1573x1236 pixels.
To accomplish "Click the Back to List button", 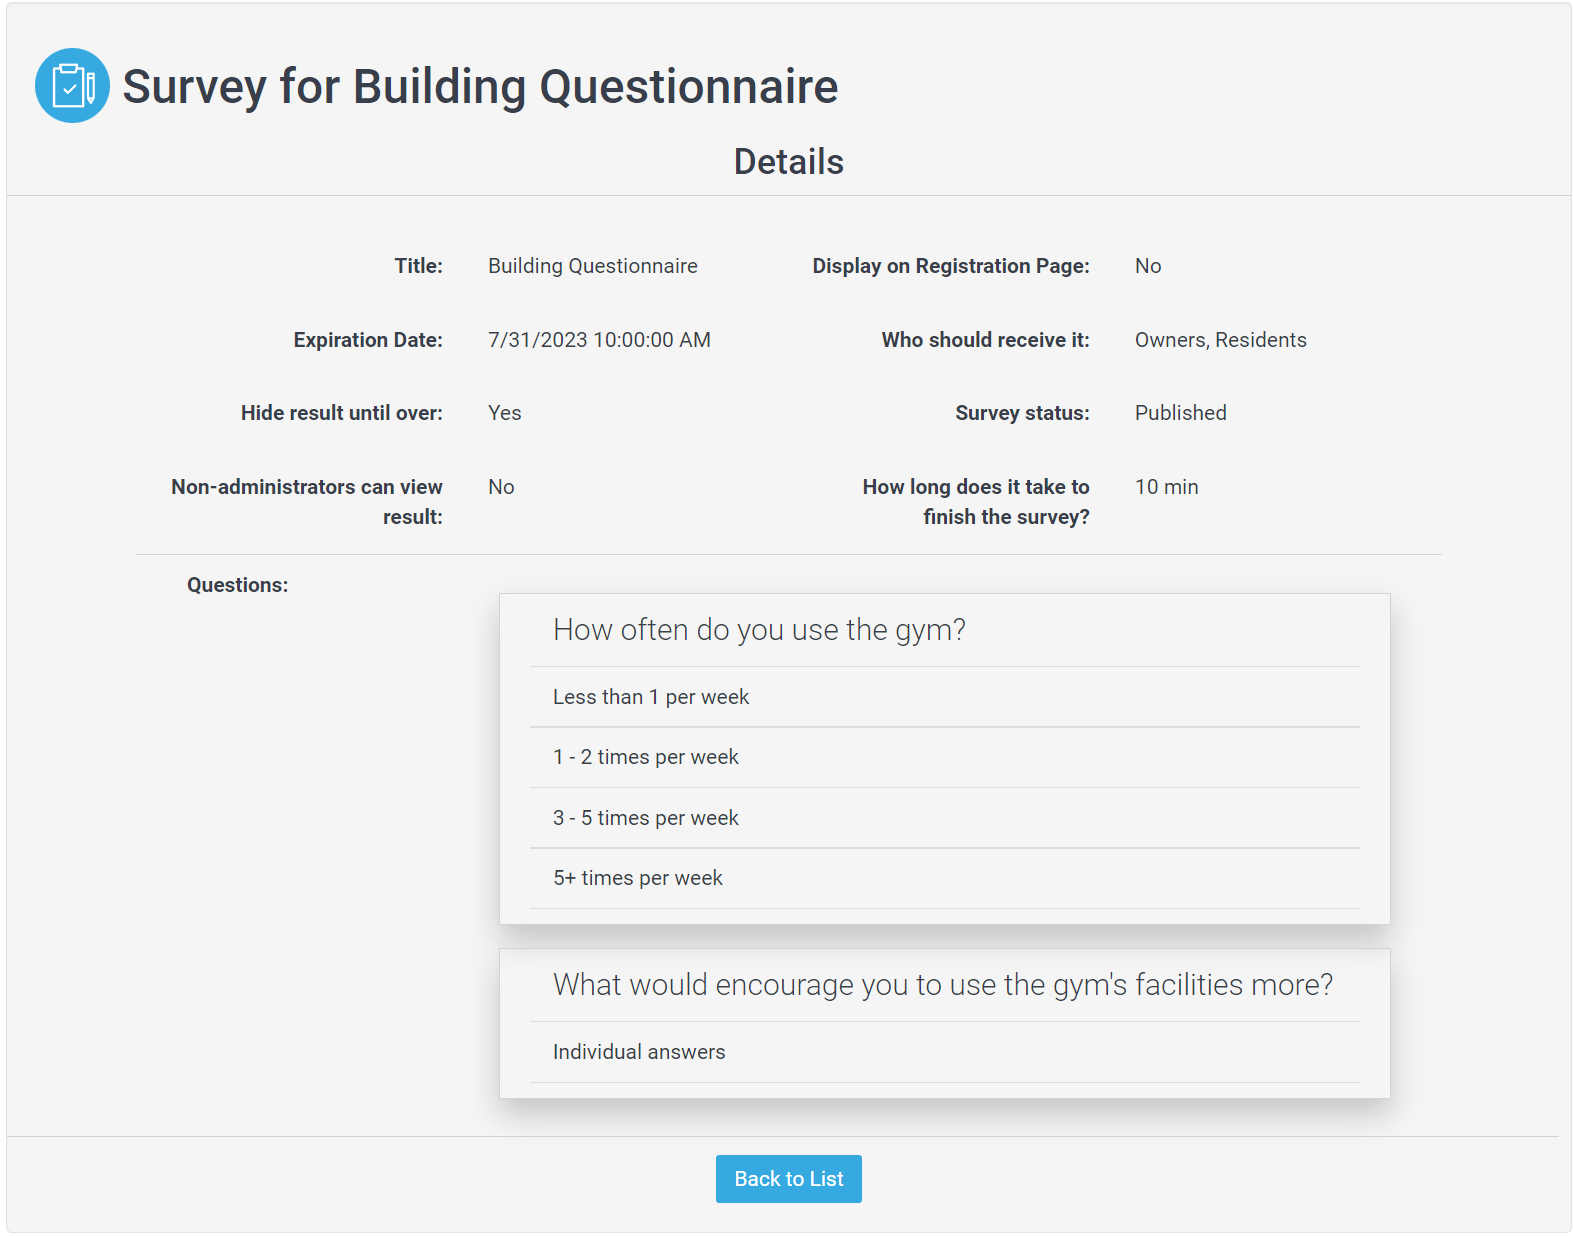I will point(788,1179).
